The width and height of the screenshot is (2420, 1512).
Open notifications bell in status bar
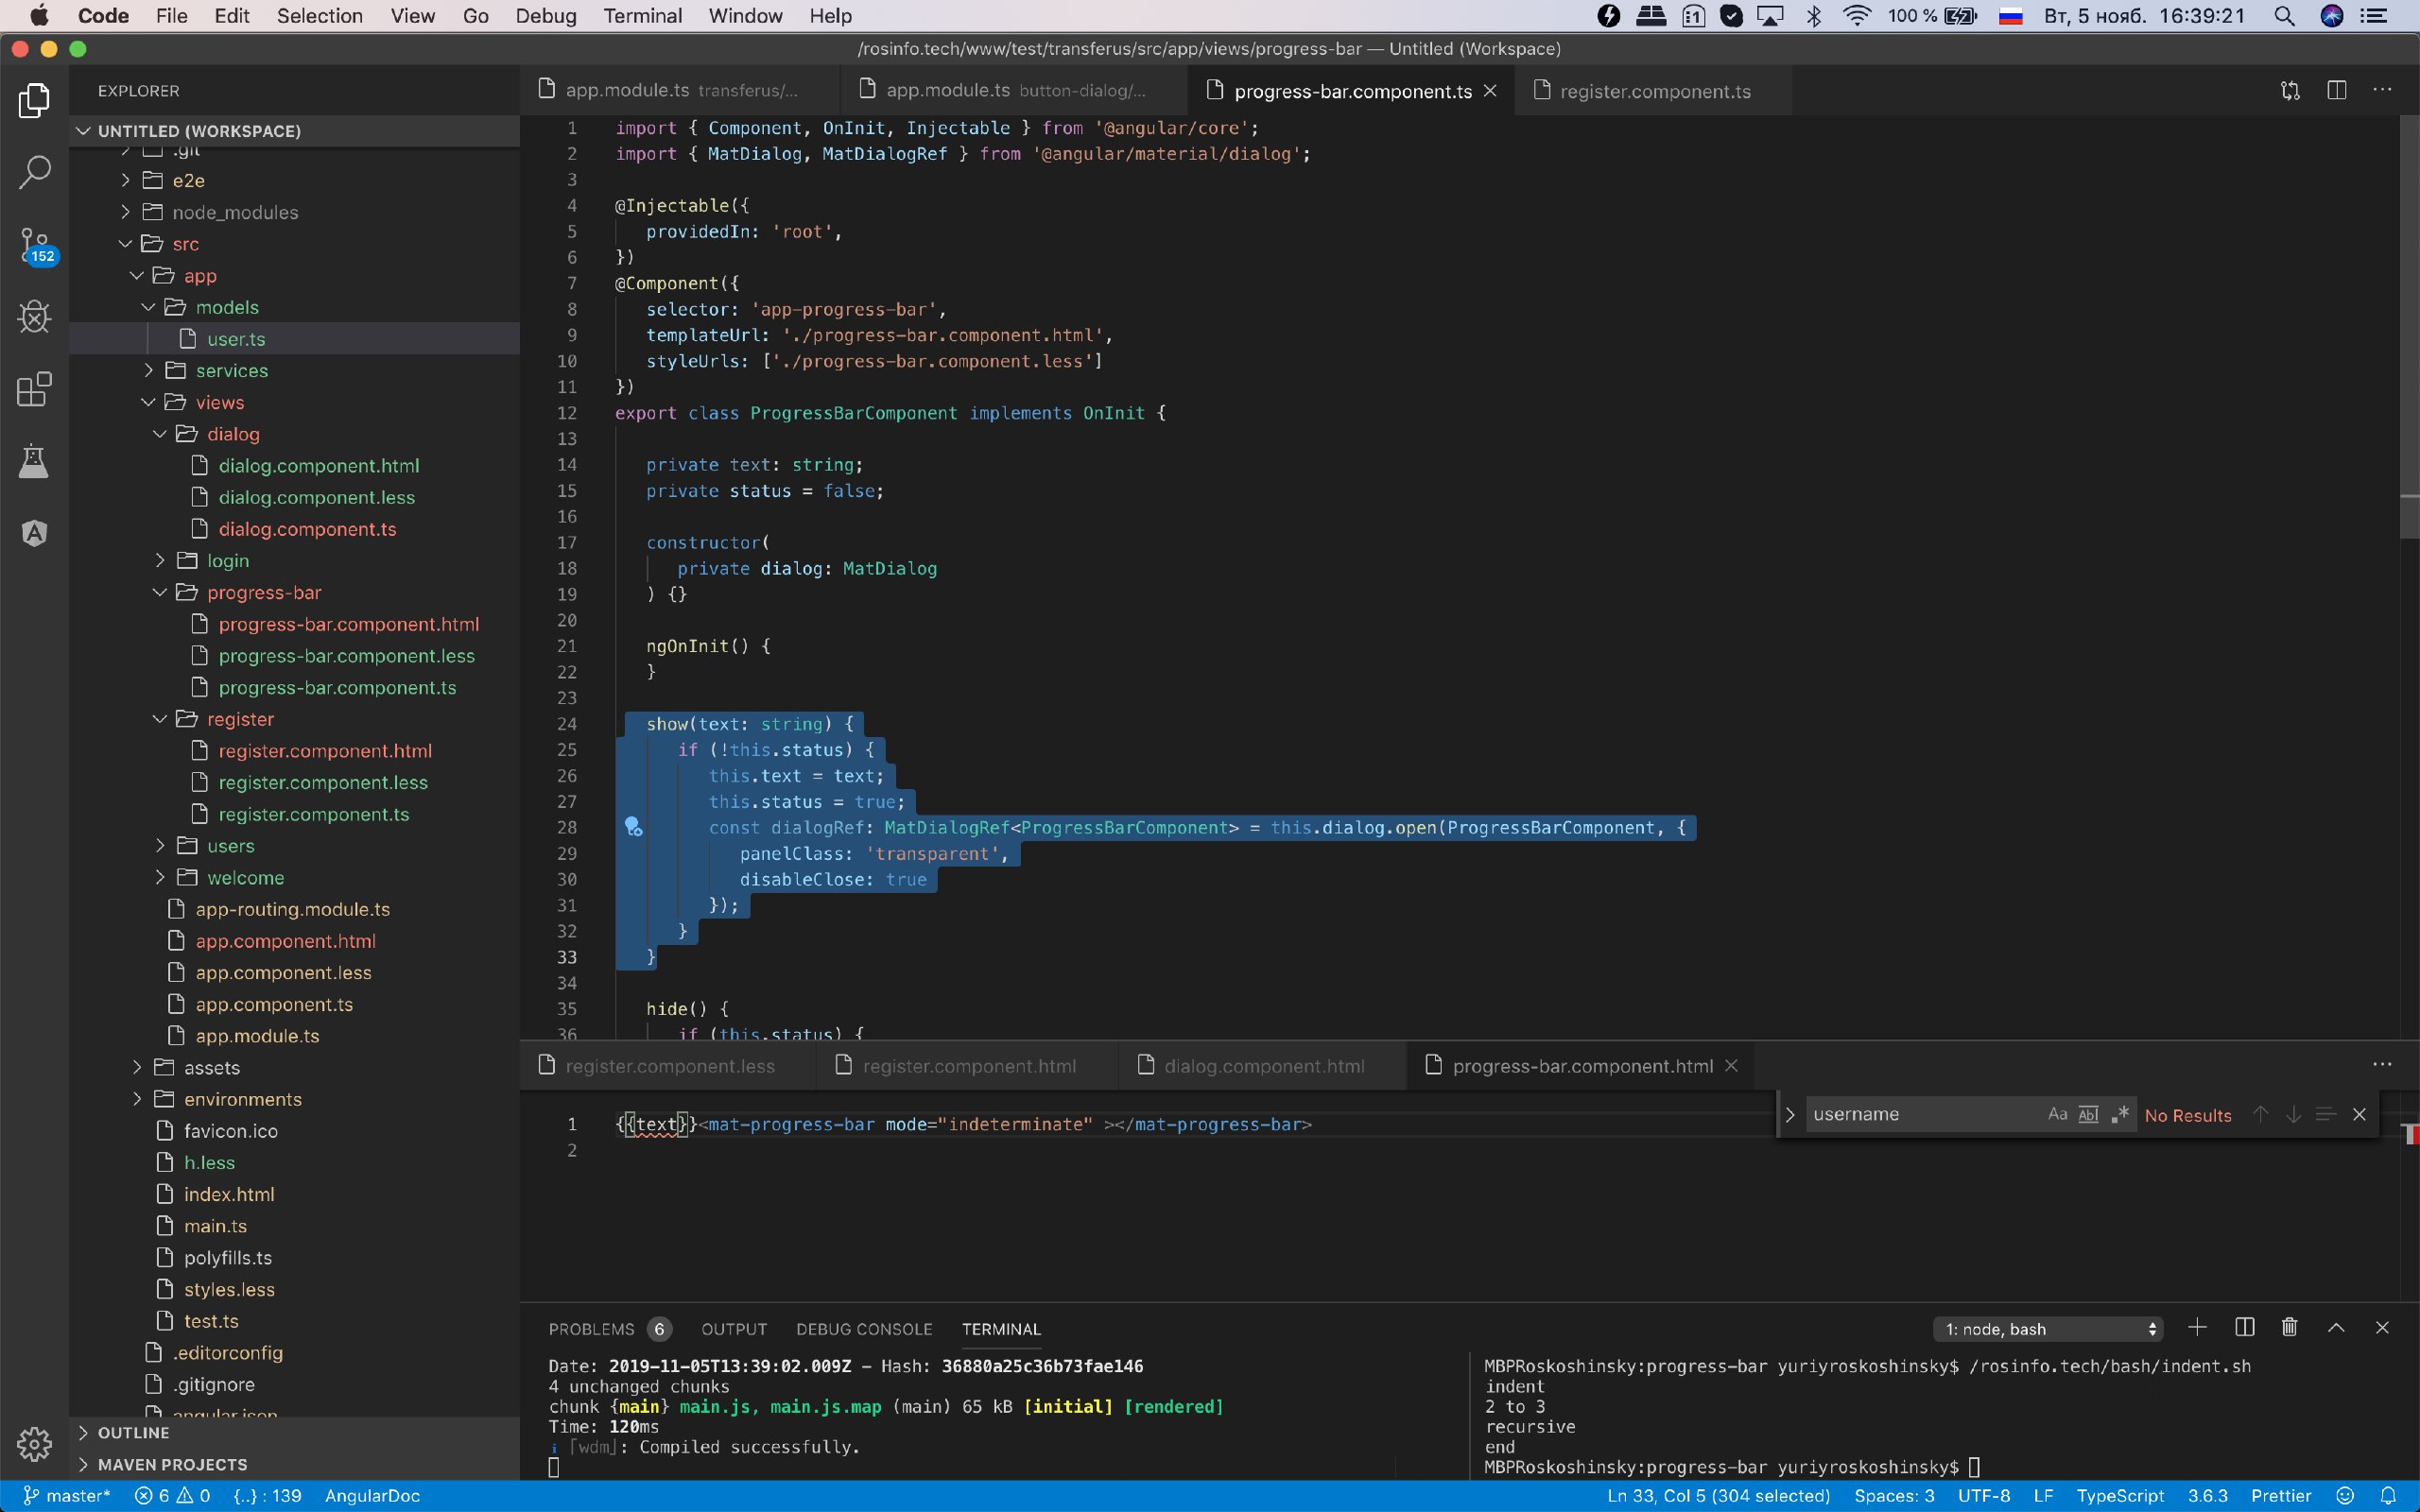(x=2389, y=1496)
